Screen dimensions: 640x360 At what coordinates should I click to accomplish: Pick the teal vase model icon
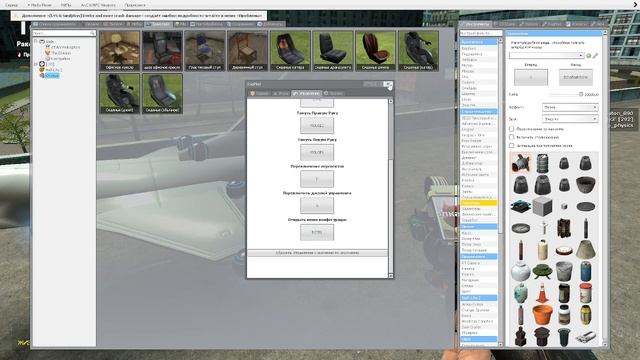coord(520,293)
